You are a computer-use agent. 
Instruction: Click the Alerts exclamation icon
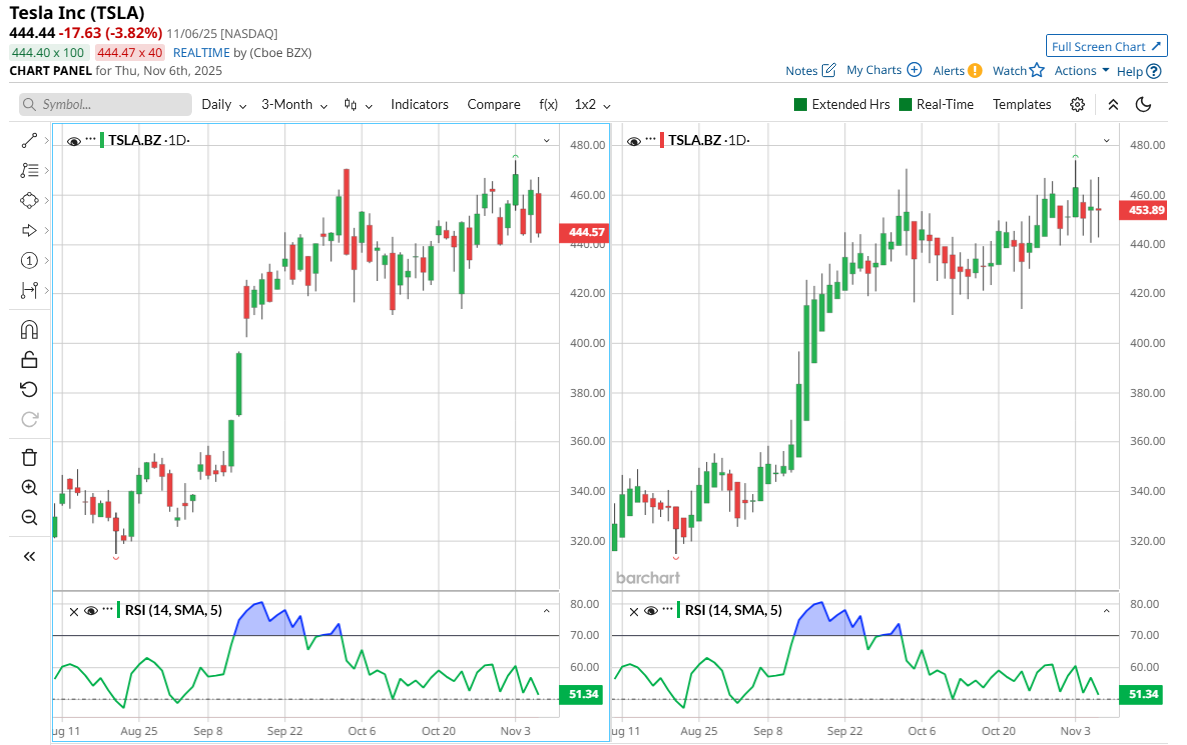coord(975,70)
